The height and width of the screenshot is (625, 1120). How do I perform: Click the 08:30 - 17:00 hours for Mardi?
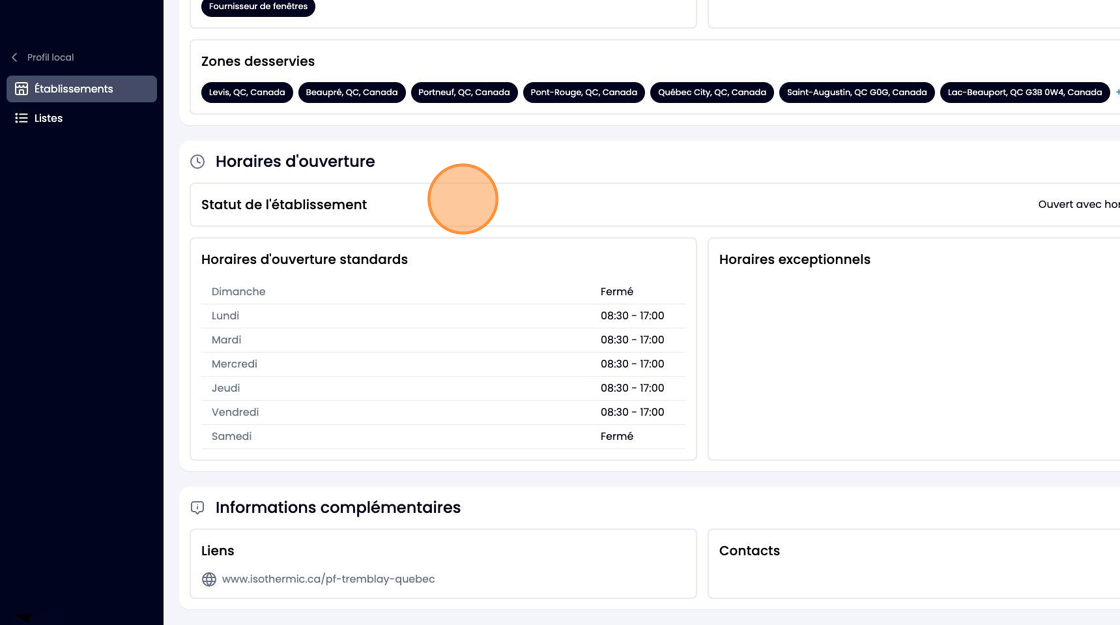pos(632,340)
